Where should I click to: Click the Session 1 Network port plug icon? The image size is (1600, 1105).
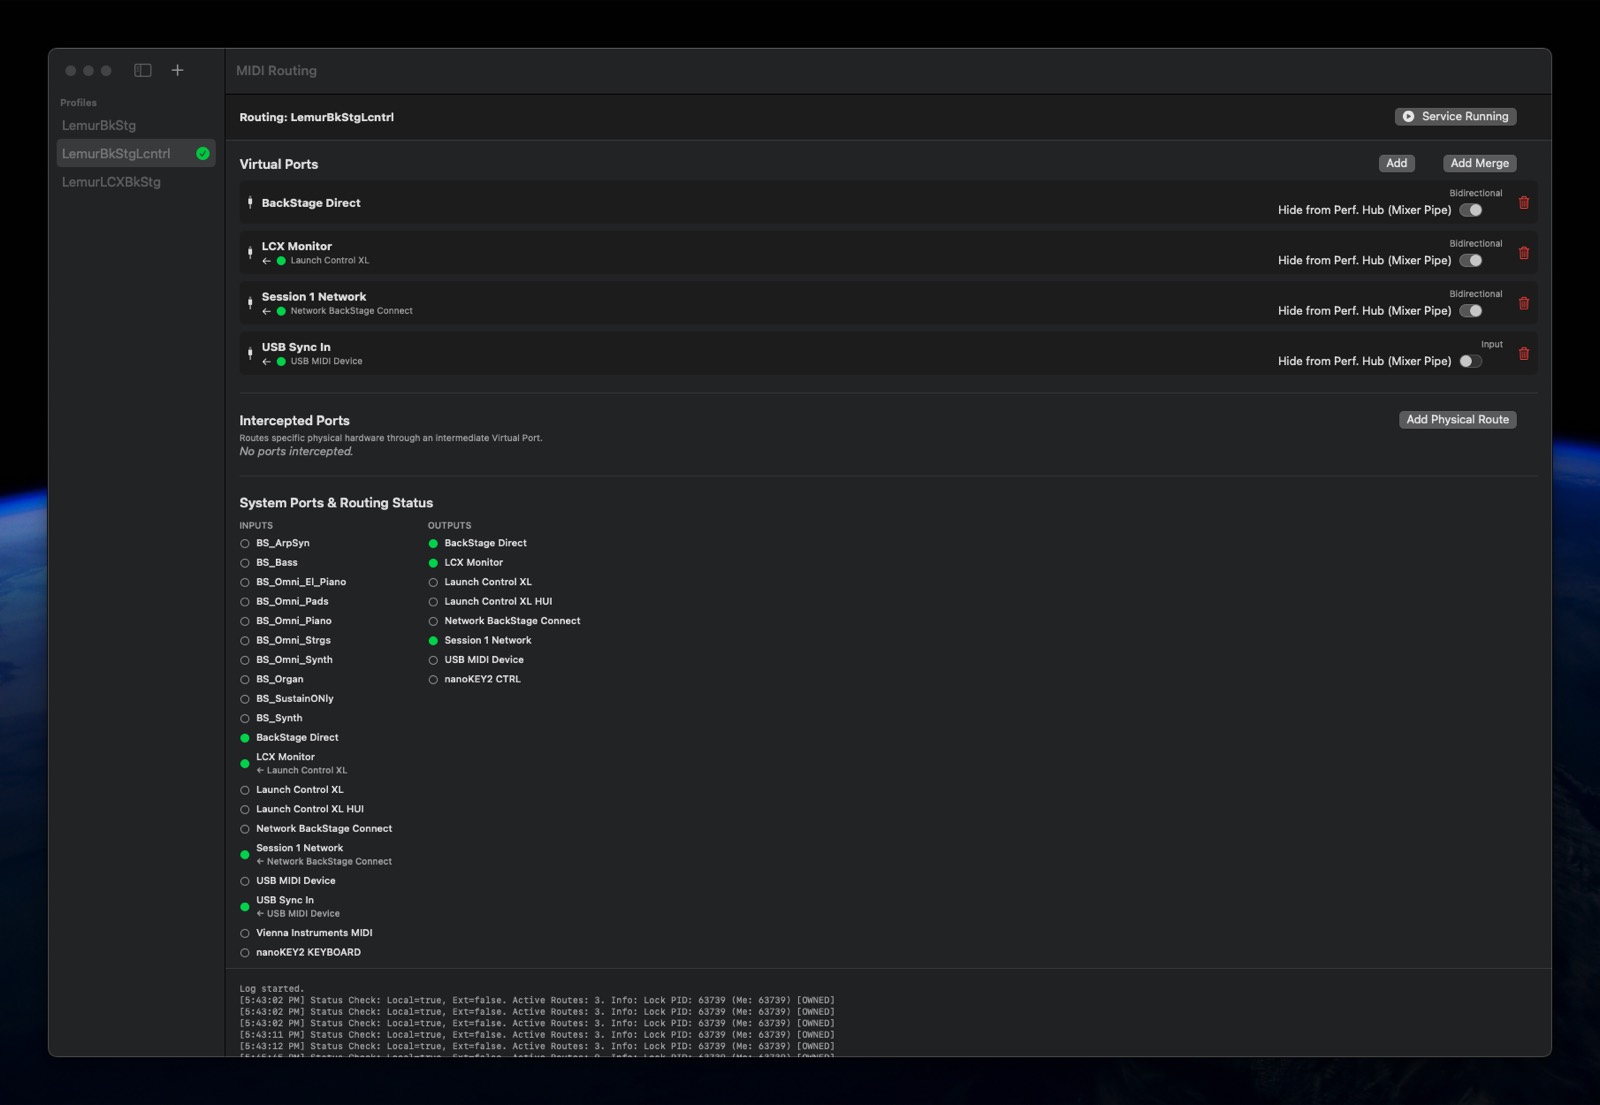pyautogui.click(x=250, y=303)
